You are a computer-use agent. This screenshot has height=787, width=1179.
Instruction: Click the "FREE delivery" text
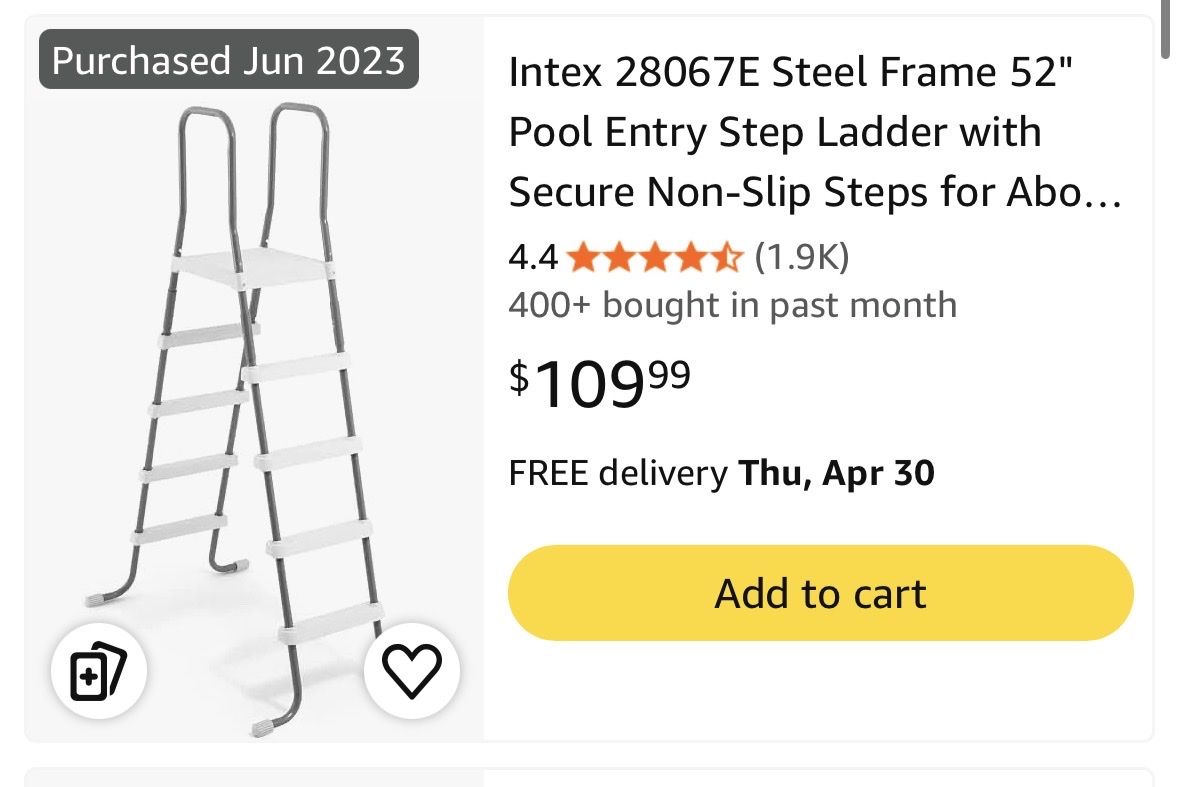618,473
